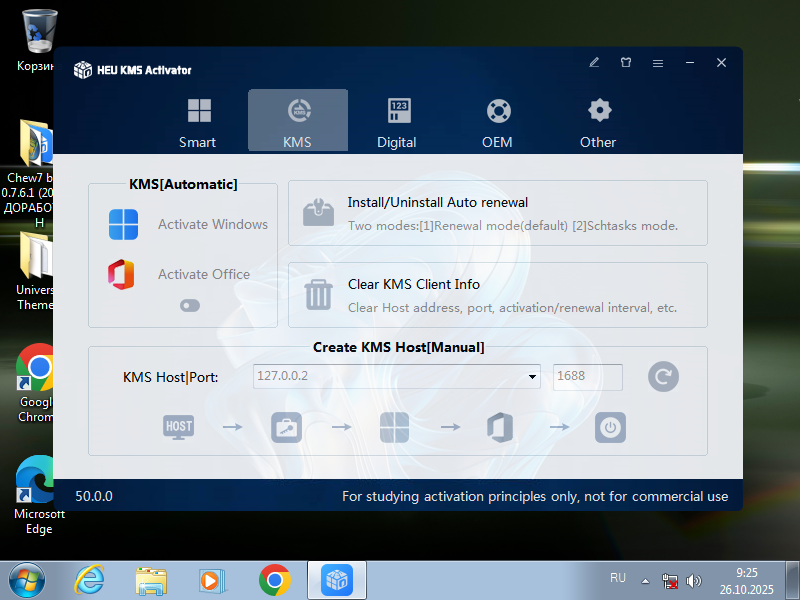
Task: Open the hamburger menu in title bar
Action: pos(658,62)
